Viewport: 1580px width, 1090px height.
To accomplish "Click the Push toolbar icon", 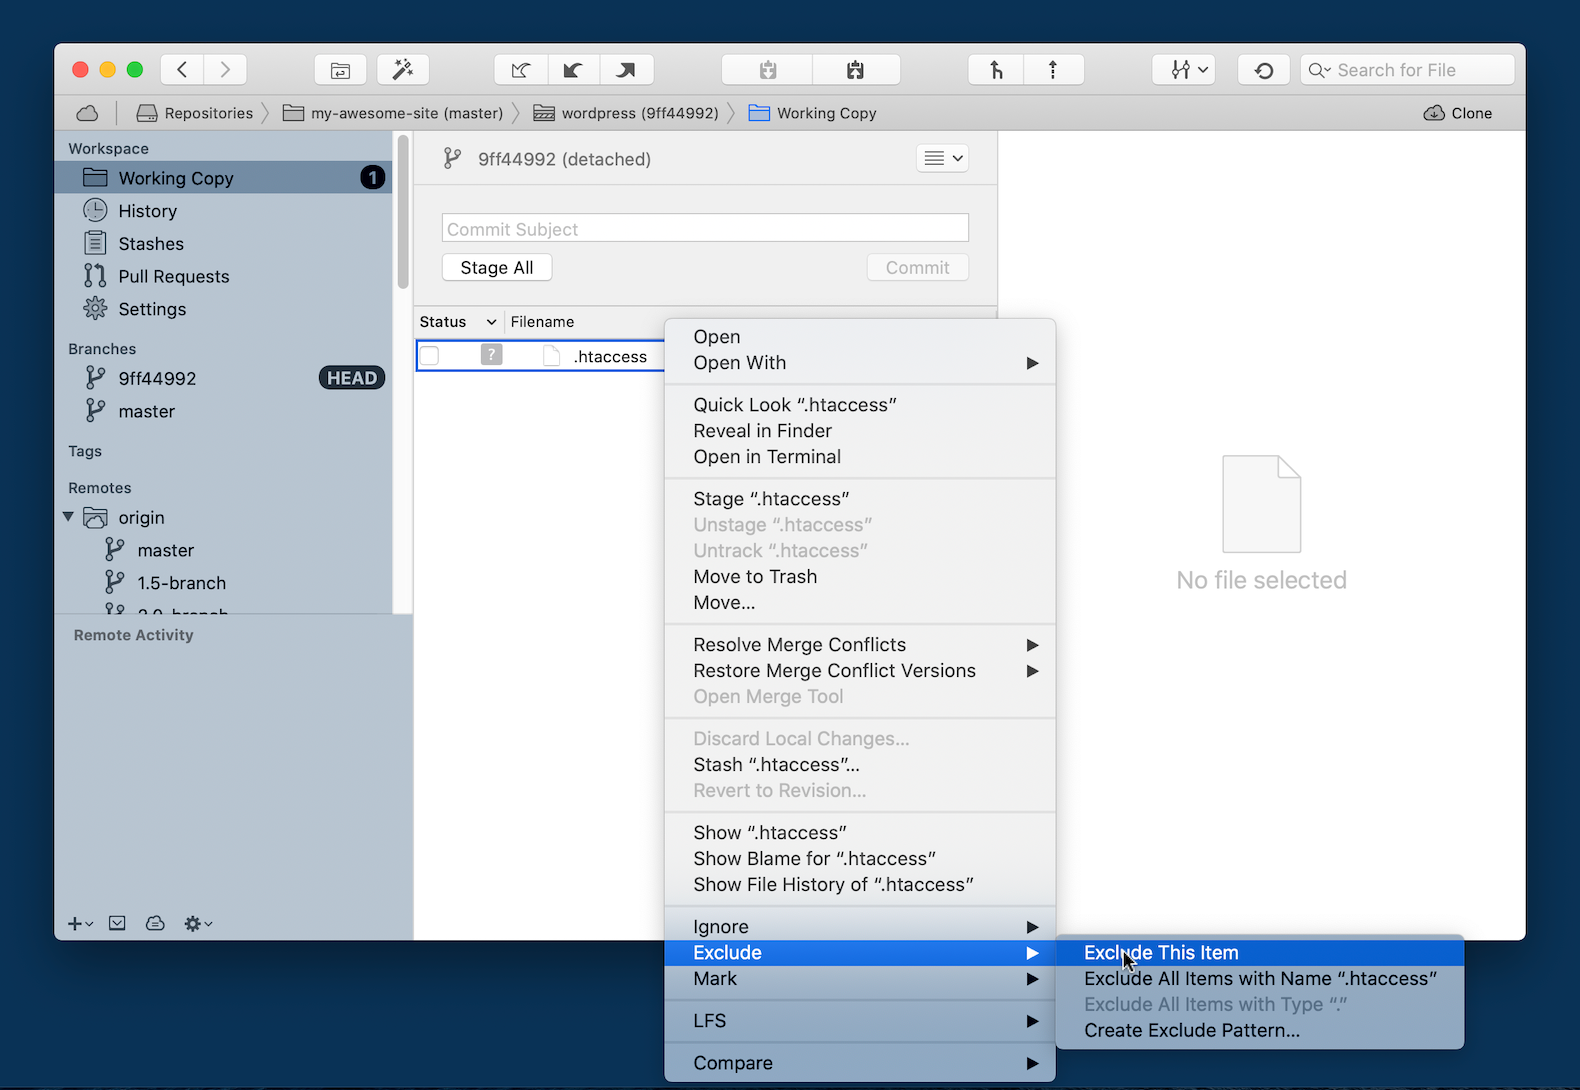I will (626, 70).
